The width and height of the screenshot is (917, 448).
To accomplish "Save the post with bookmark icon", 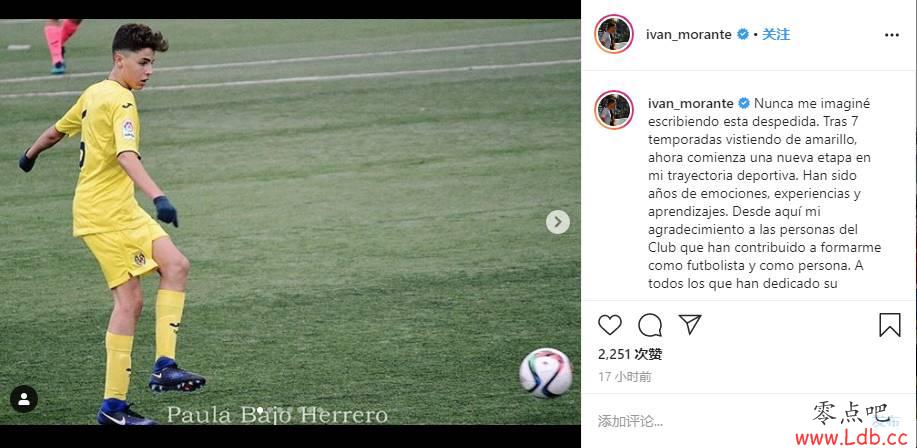I will 890,325.
